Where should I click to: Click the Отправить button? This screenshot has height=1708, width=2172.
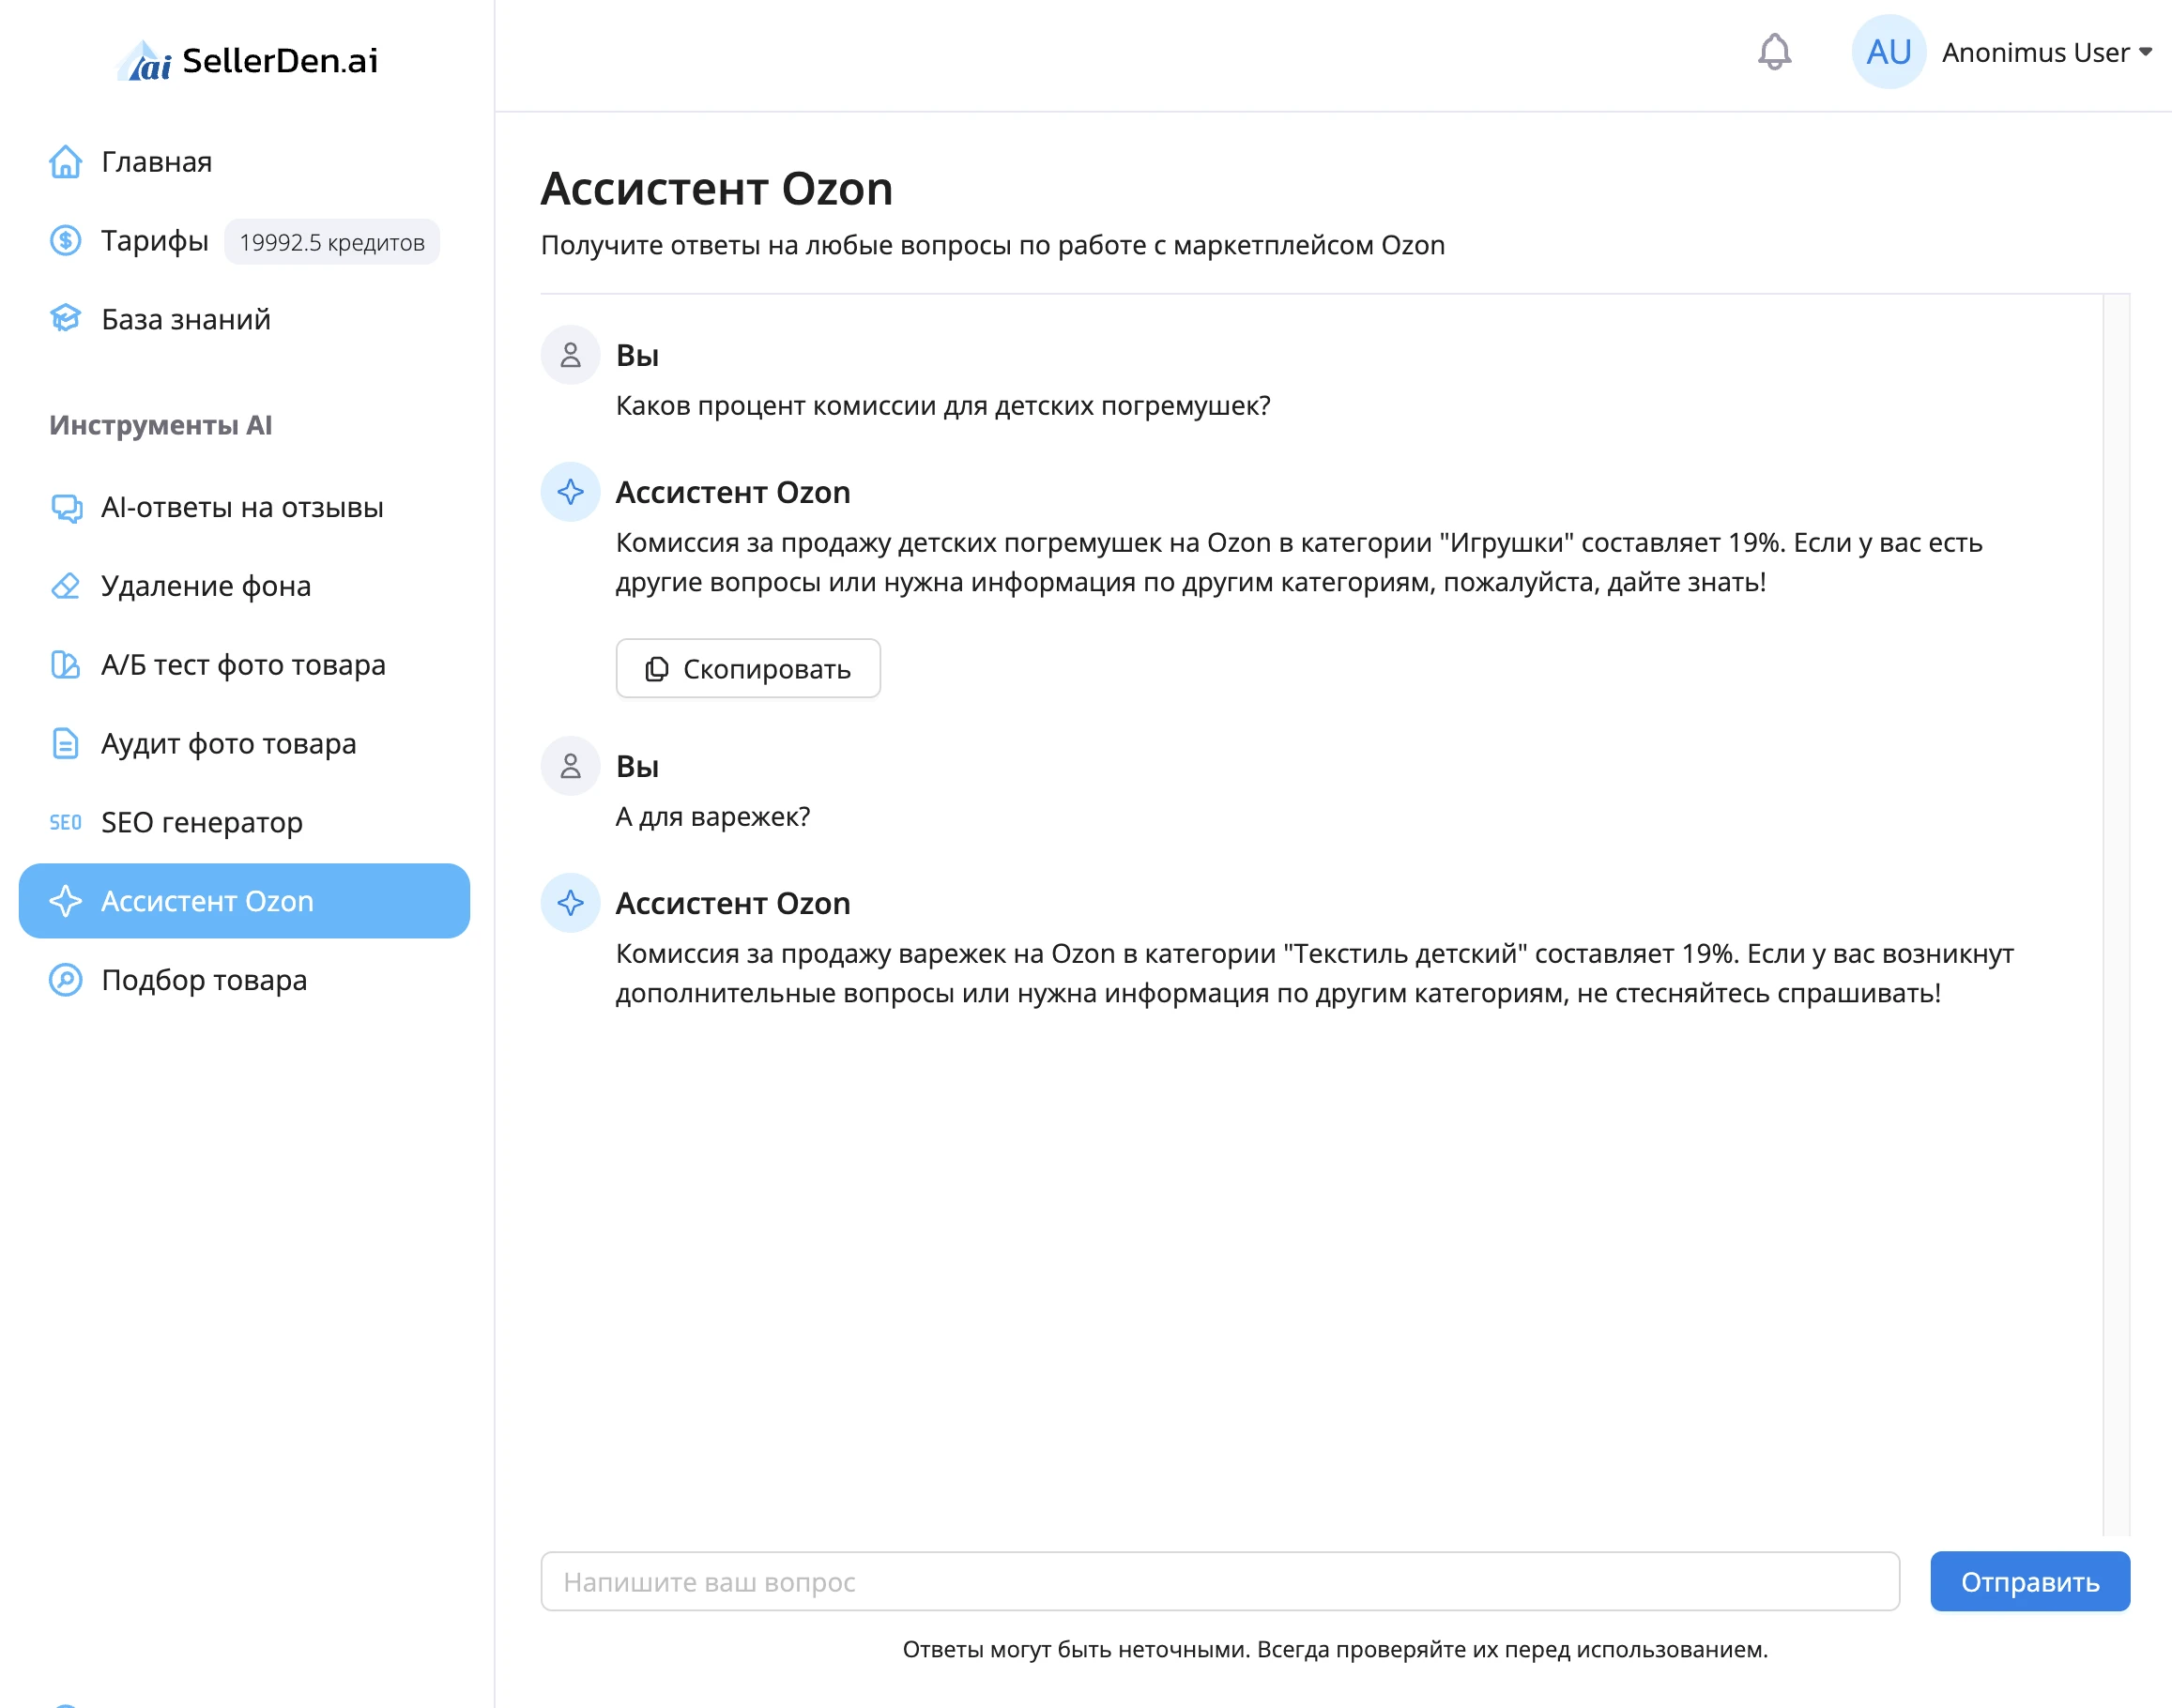(2030, 1581)
